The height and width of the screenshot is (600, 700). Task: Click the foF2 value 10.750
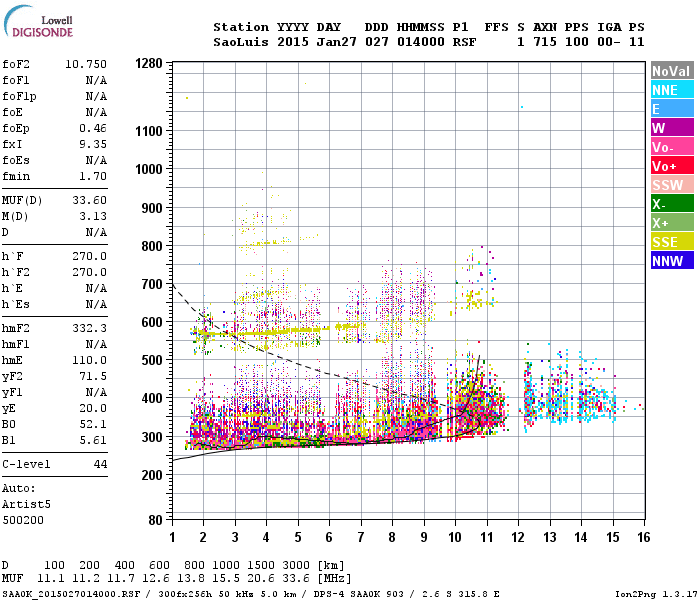click(86, 64)
